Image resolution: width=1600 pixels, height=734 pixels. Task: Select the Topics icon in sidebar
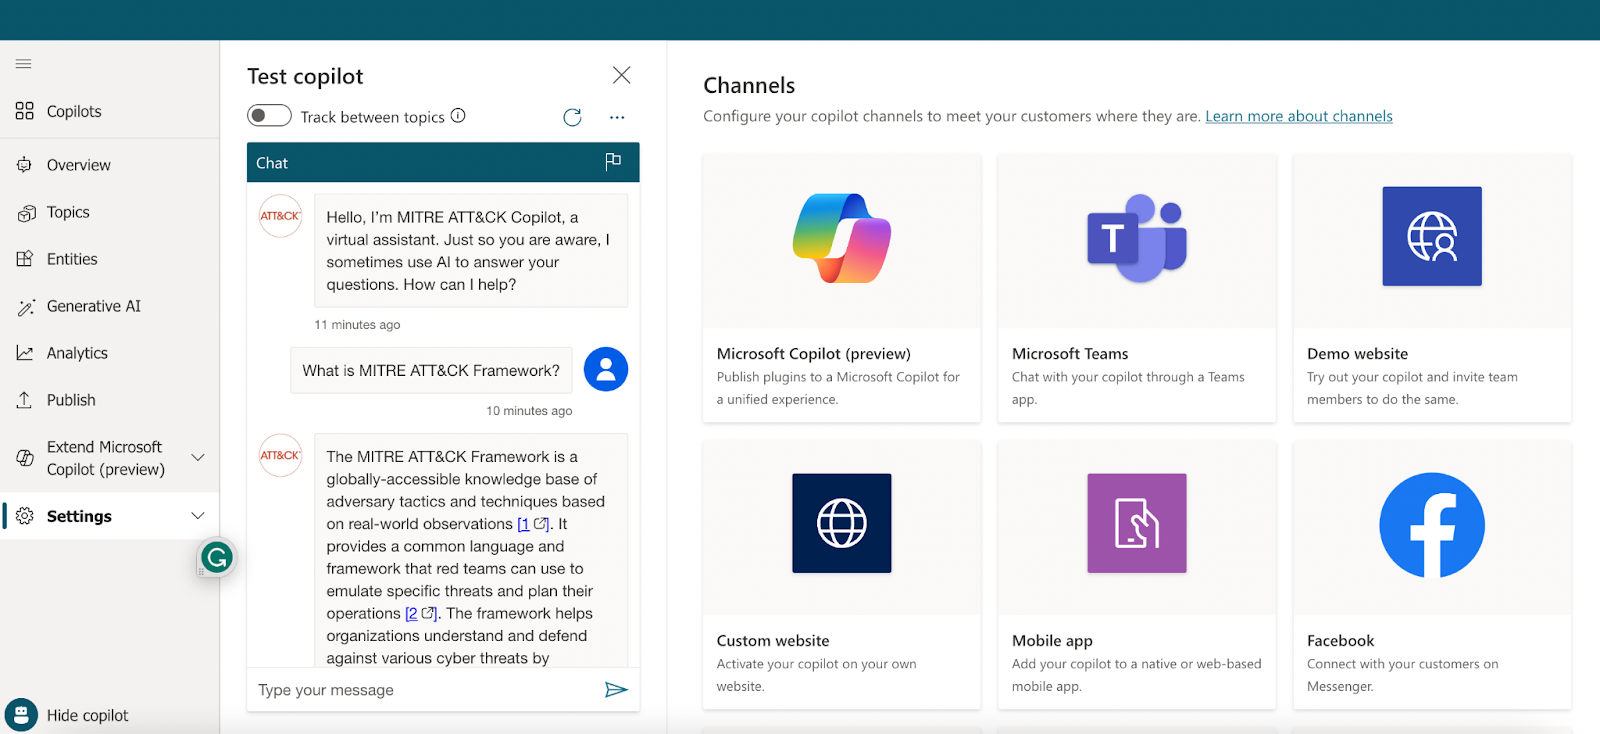[26, 212]
